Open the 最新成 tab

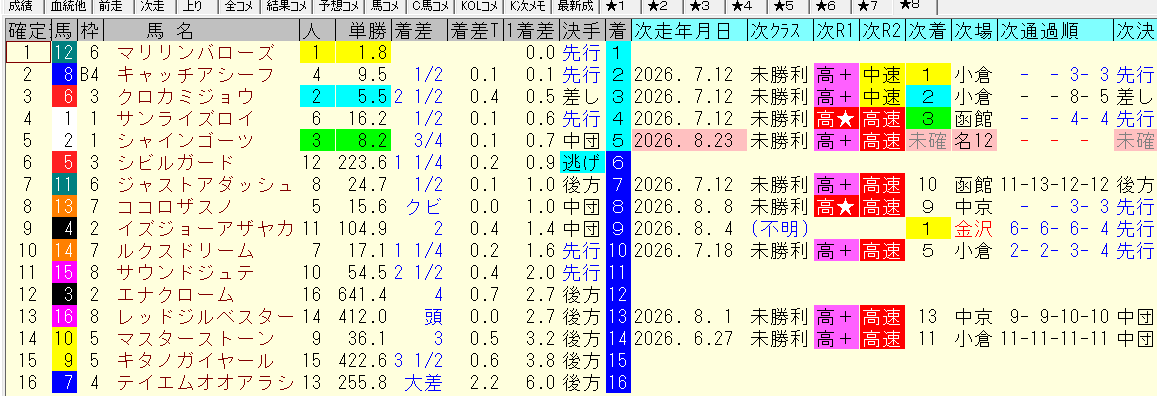[x=576, y=7]
